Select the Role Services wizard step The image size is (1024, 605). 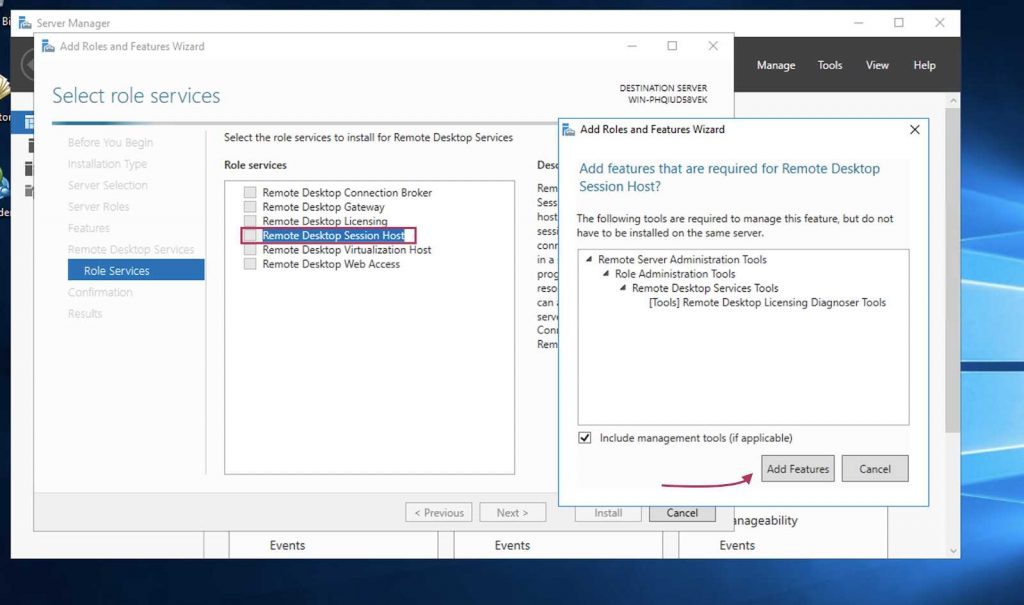coord(117,271)
